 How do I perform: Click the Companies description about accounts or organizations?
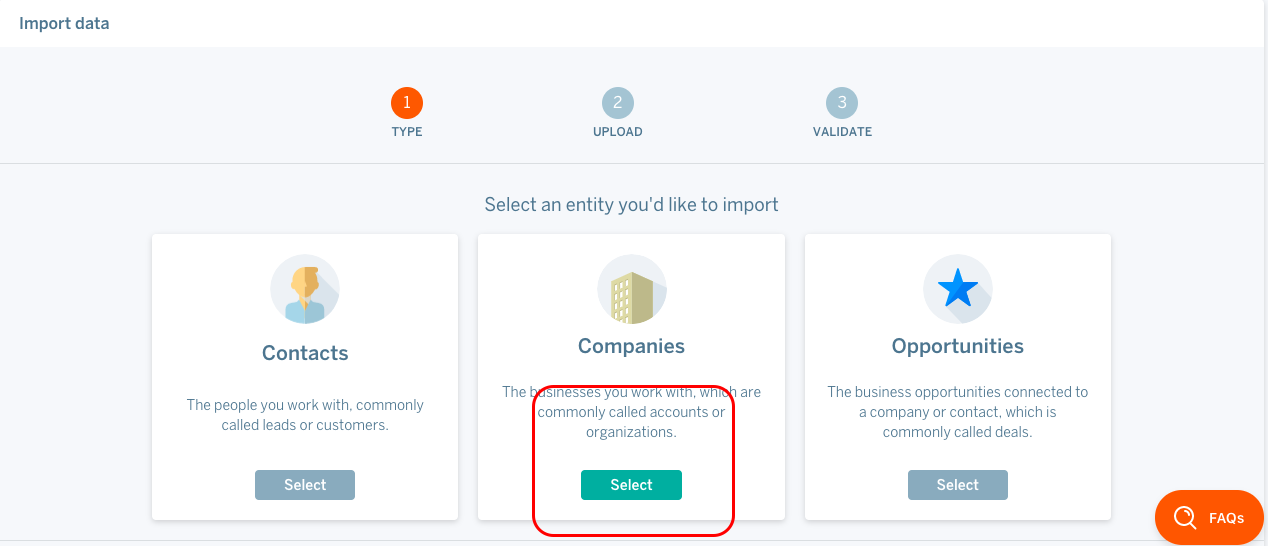(x=631, y=412)
